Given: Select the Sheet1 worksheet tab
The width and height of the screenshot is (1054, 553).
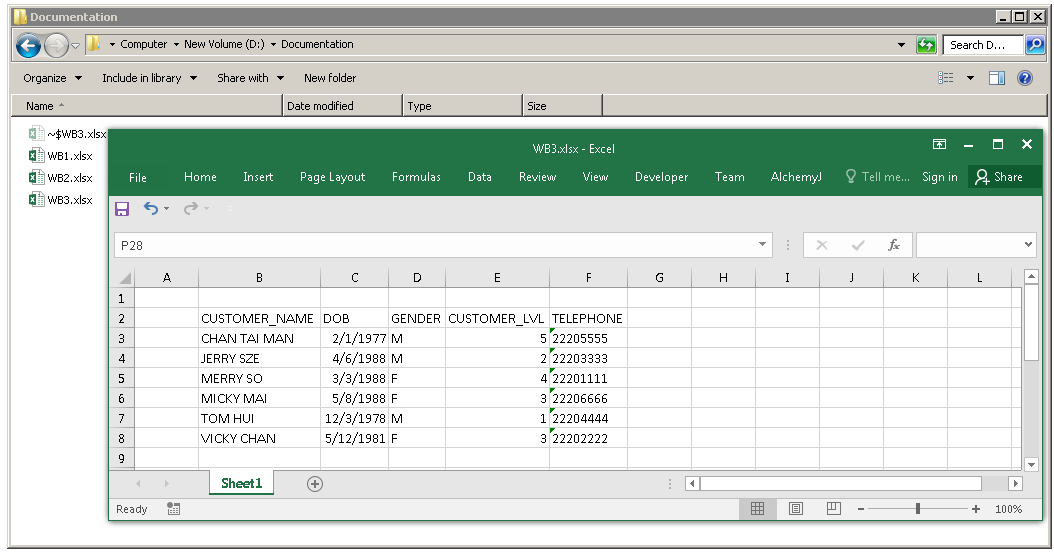Looking at the screenshot, I should pos(241,484).
